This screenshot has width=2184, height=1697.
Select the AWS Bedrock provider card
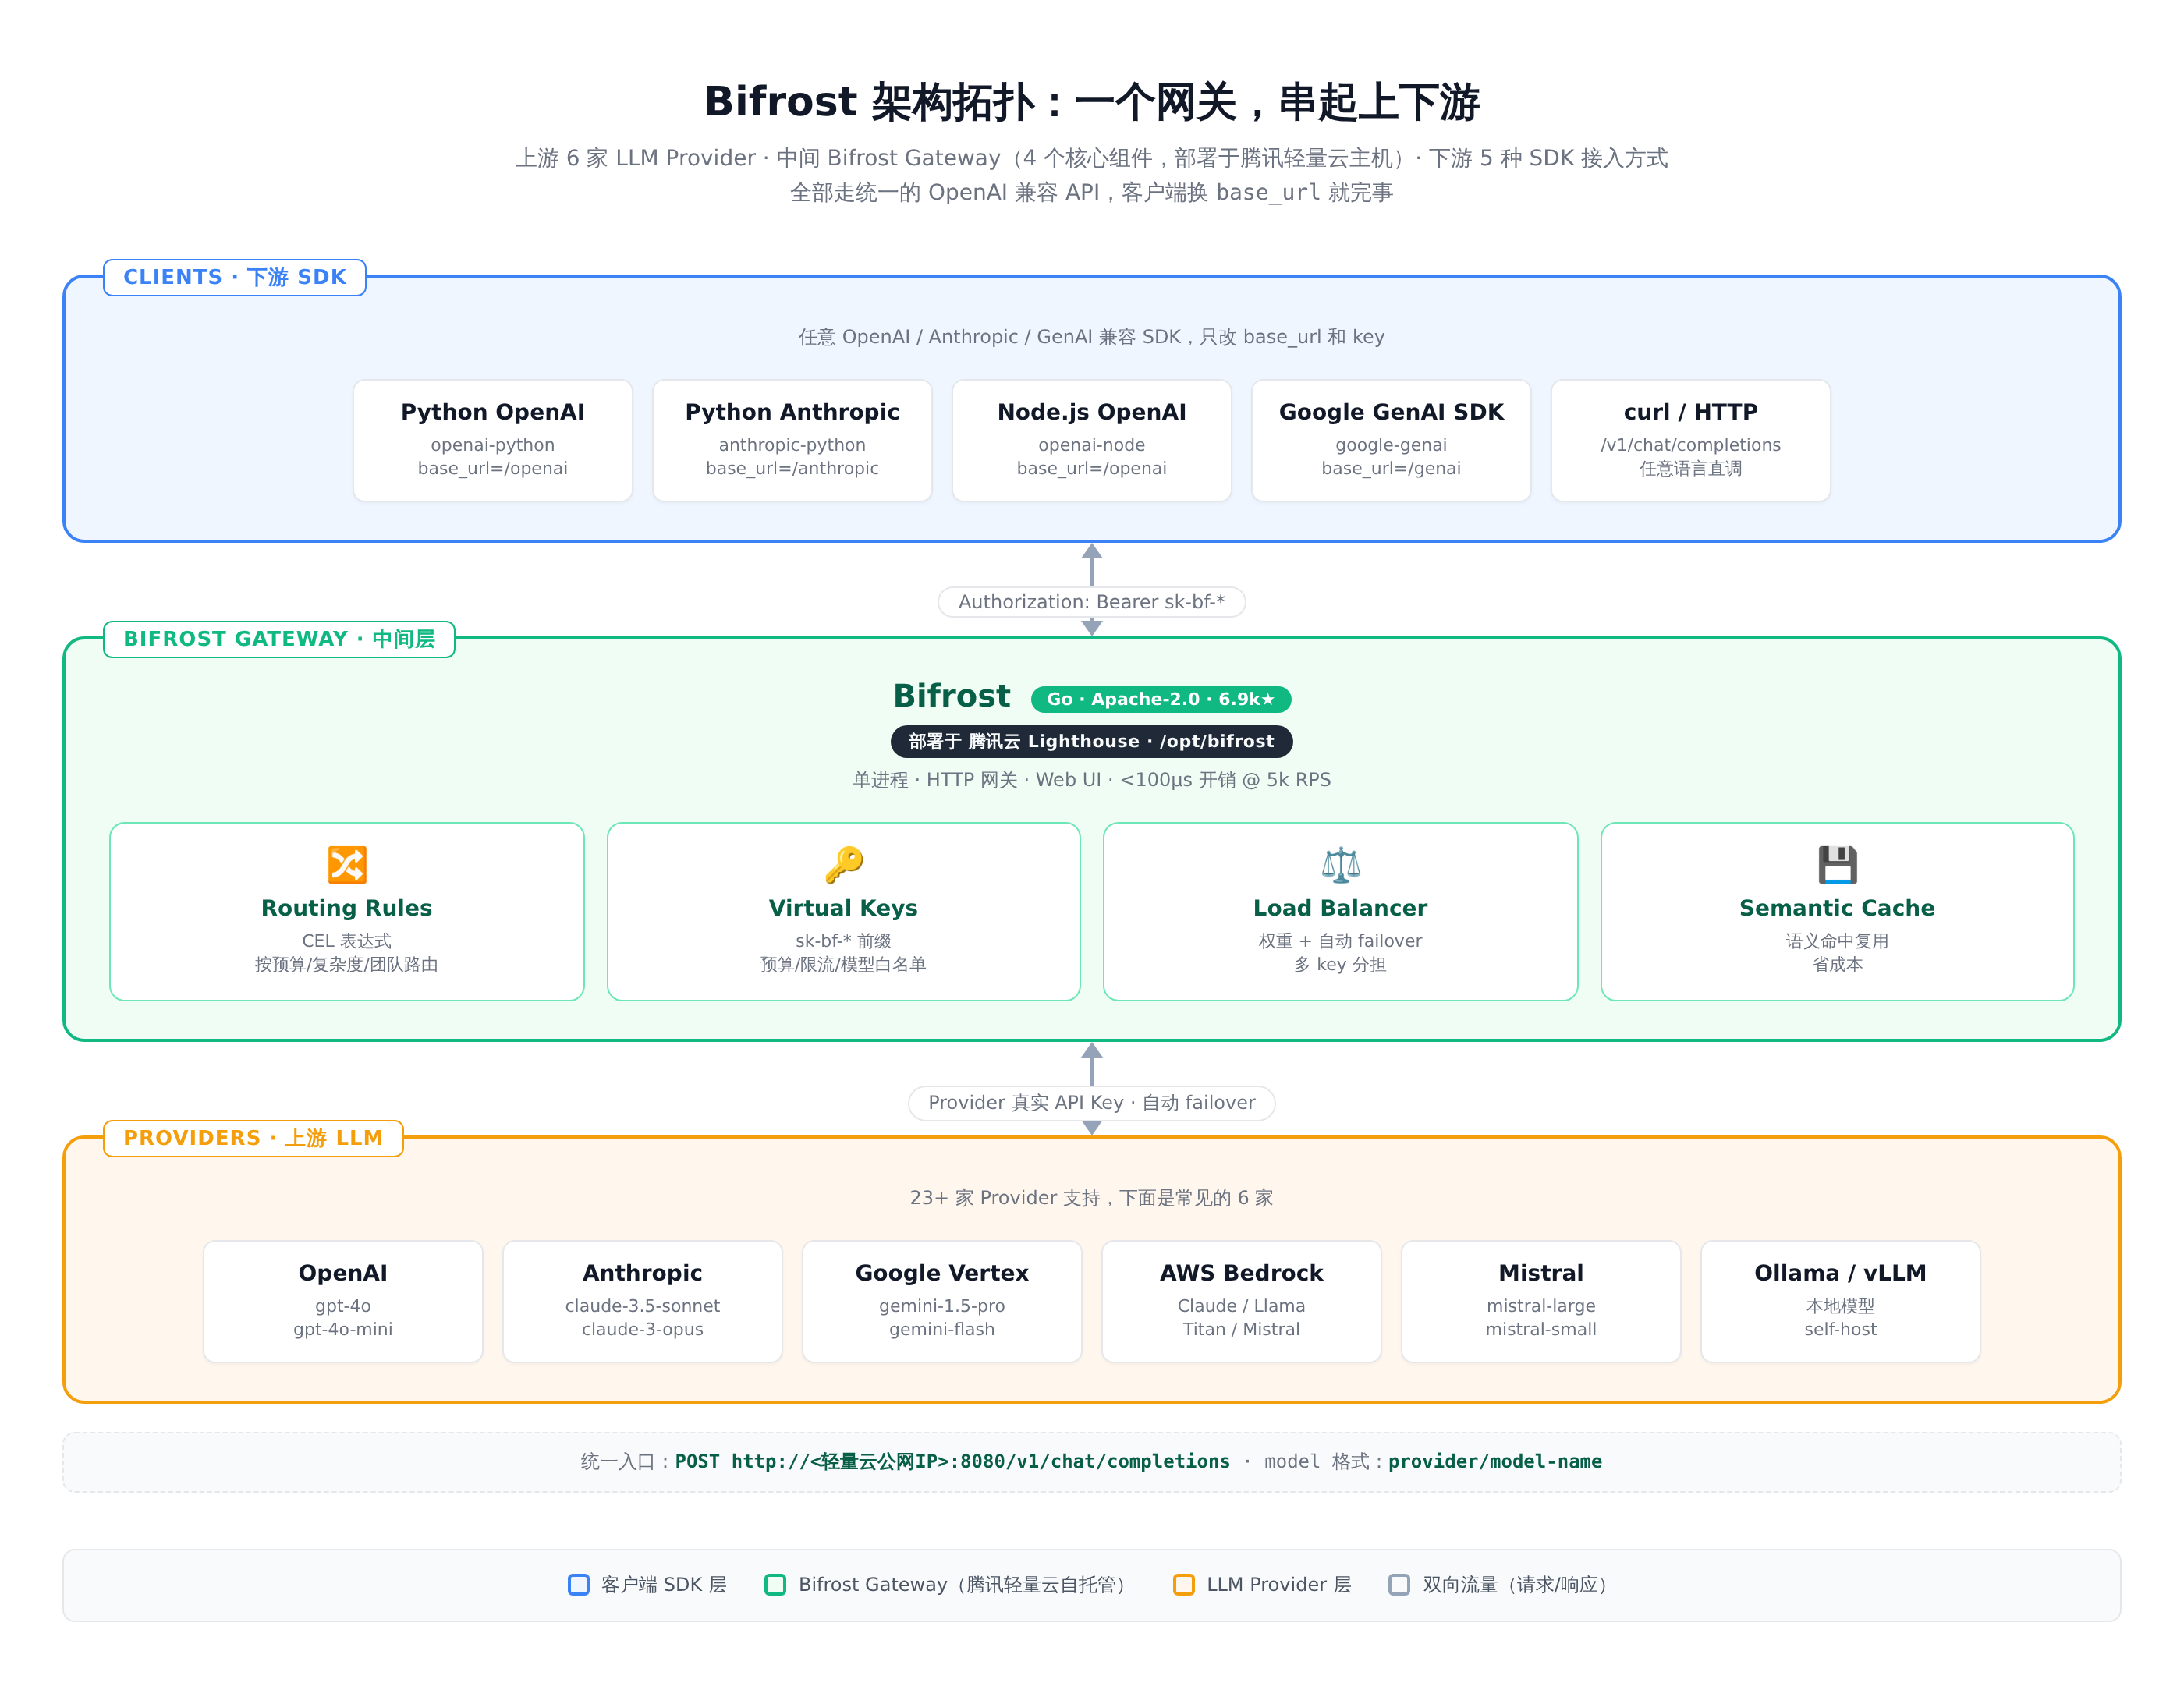(x=1242, y=1301)
